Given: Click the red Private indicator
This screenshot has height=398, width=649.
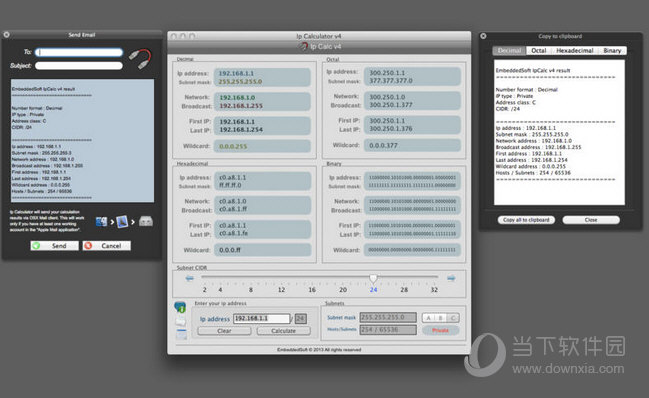Looking at the screenshot, I should coord(440,330).
